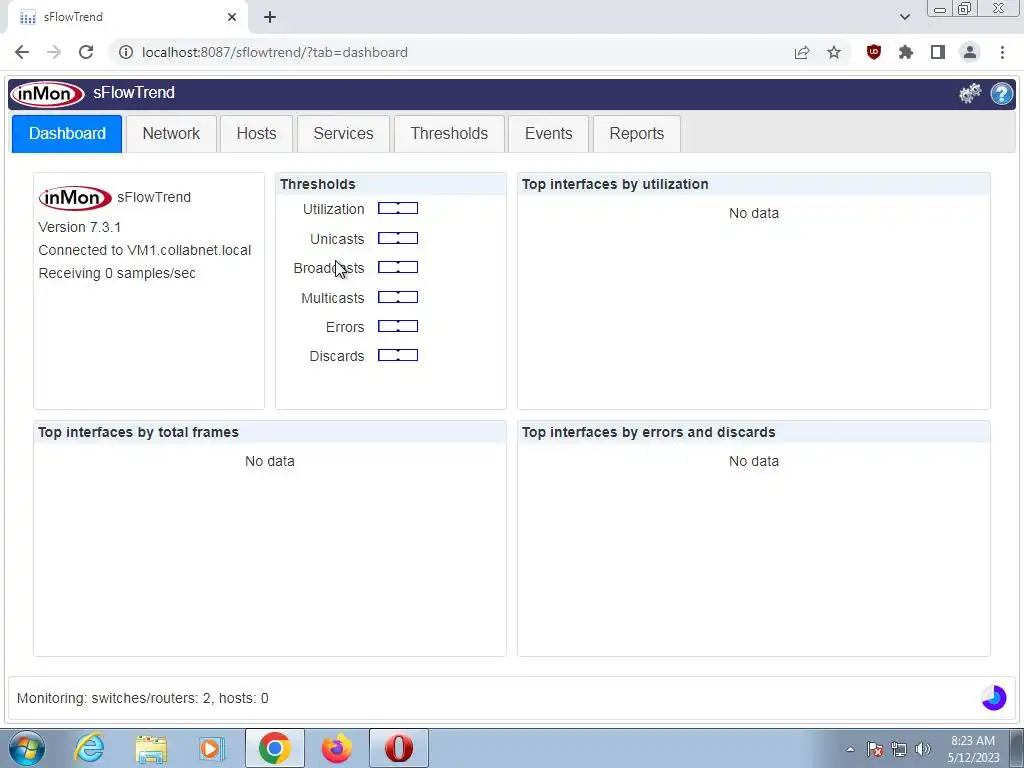View site information icon in address bar
Viewport: 1024px width, 768px height.
125,52
